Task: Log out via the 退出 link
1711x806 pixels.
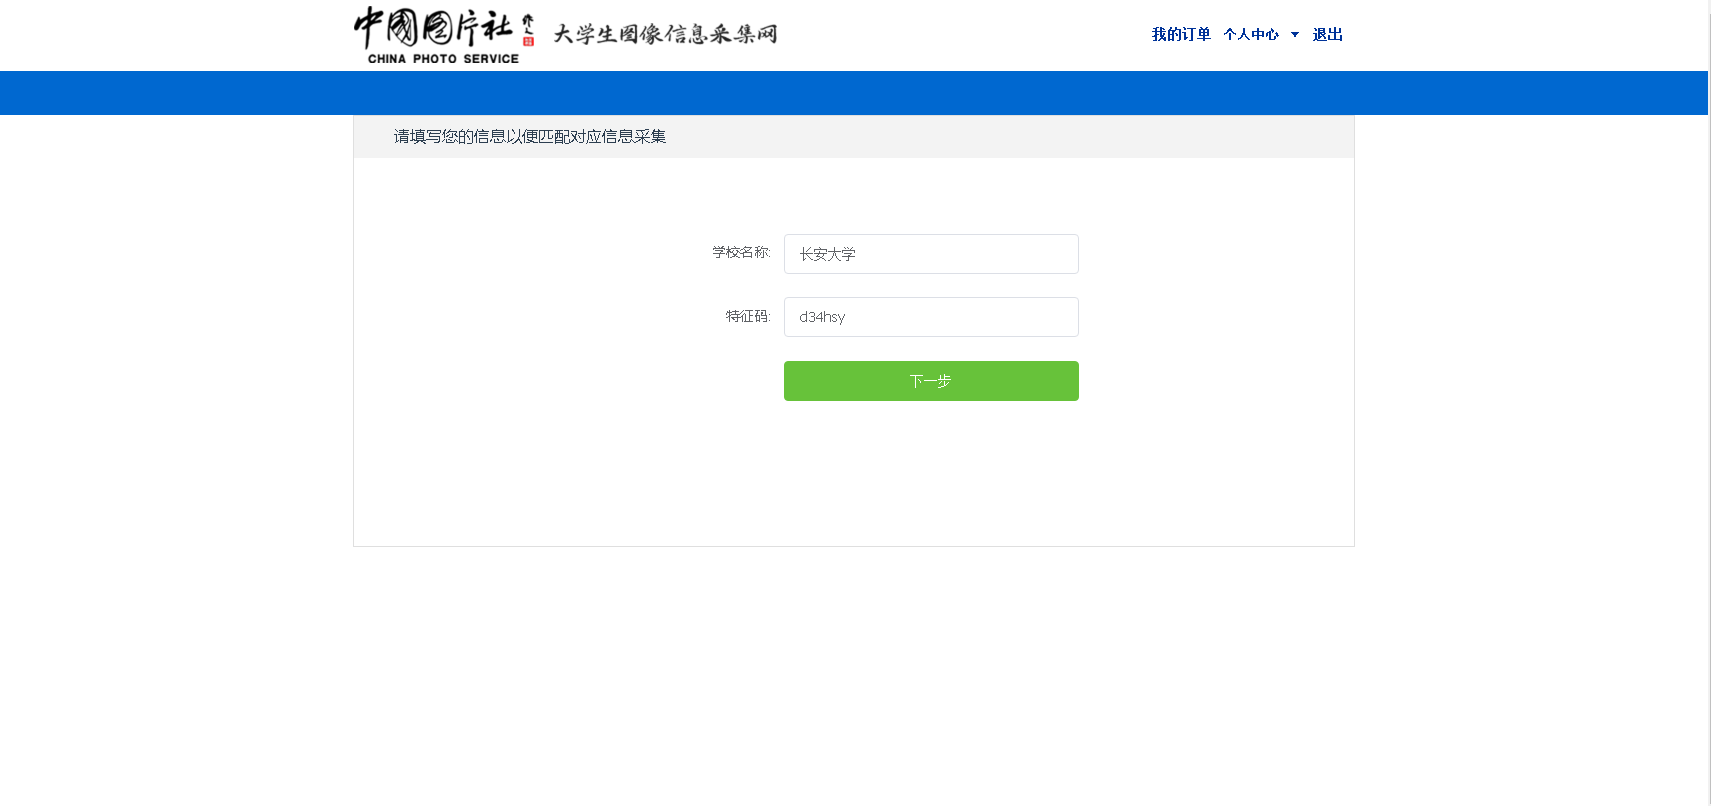Action: point(1327,35)
